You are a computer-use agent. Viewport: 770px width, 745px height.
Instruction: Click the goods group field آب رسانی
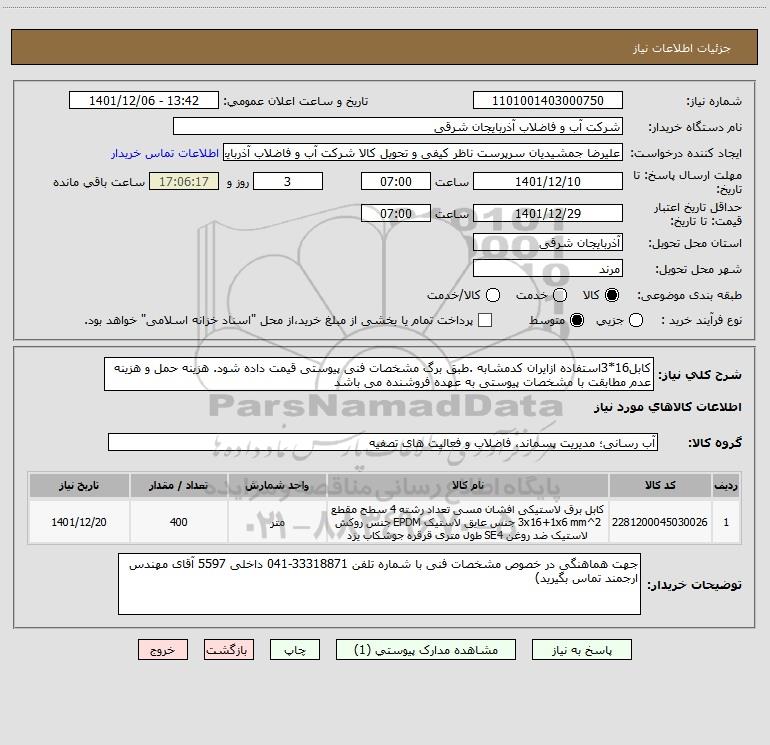click(383, 442)
